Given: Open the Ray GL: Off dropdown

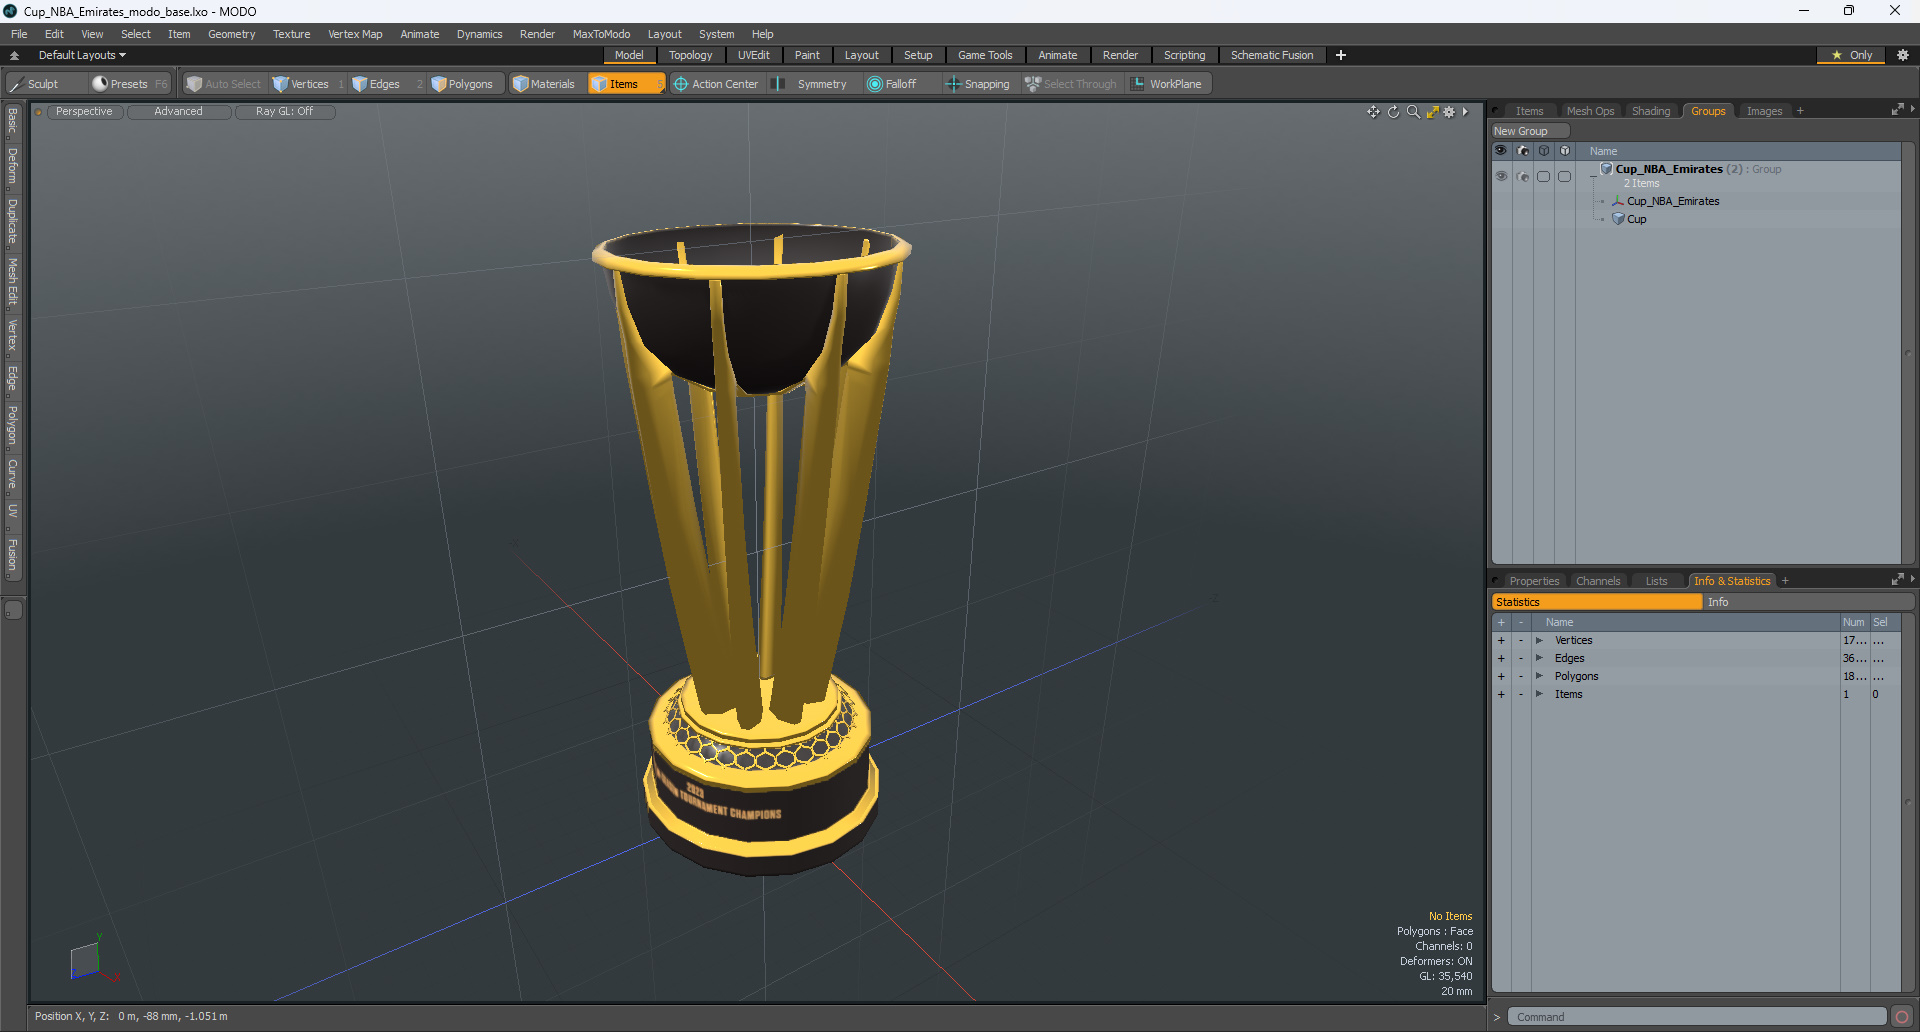Looking at the screenshot, I should (284, 112).
